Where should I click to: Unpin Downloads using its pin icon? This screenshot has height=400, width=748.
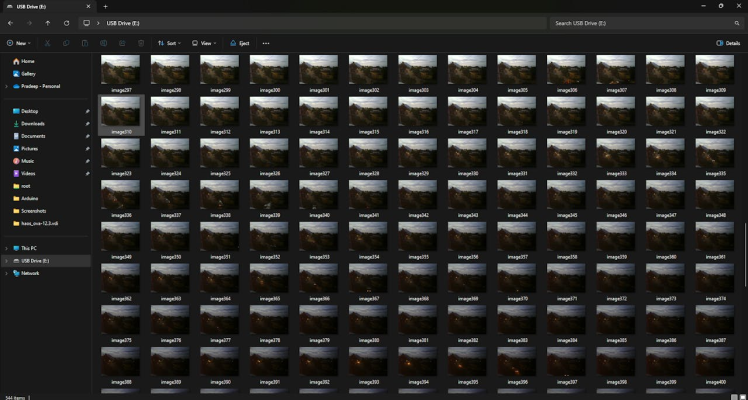pyautogui.click(x=87, y=123)
